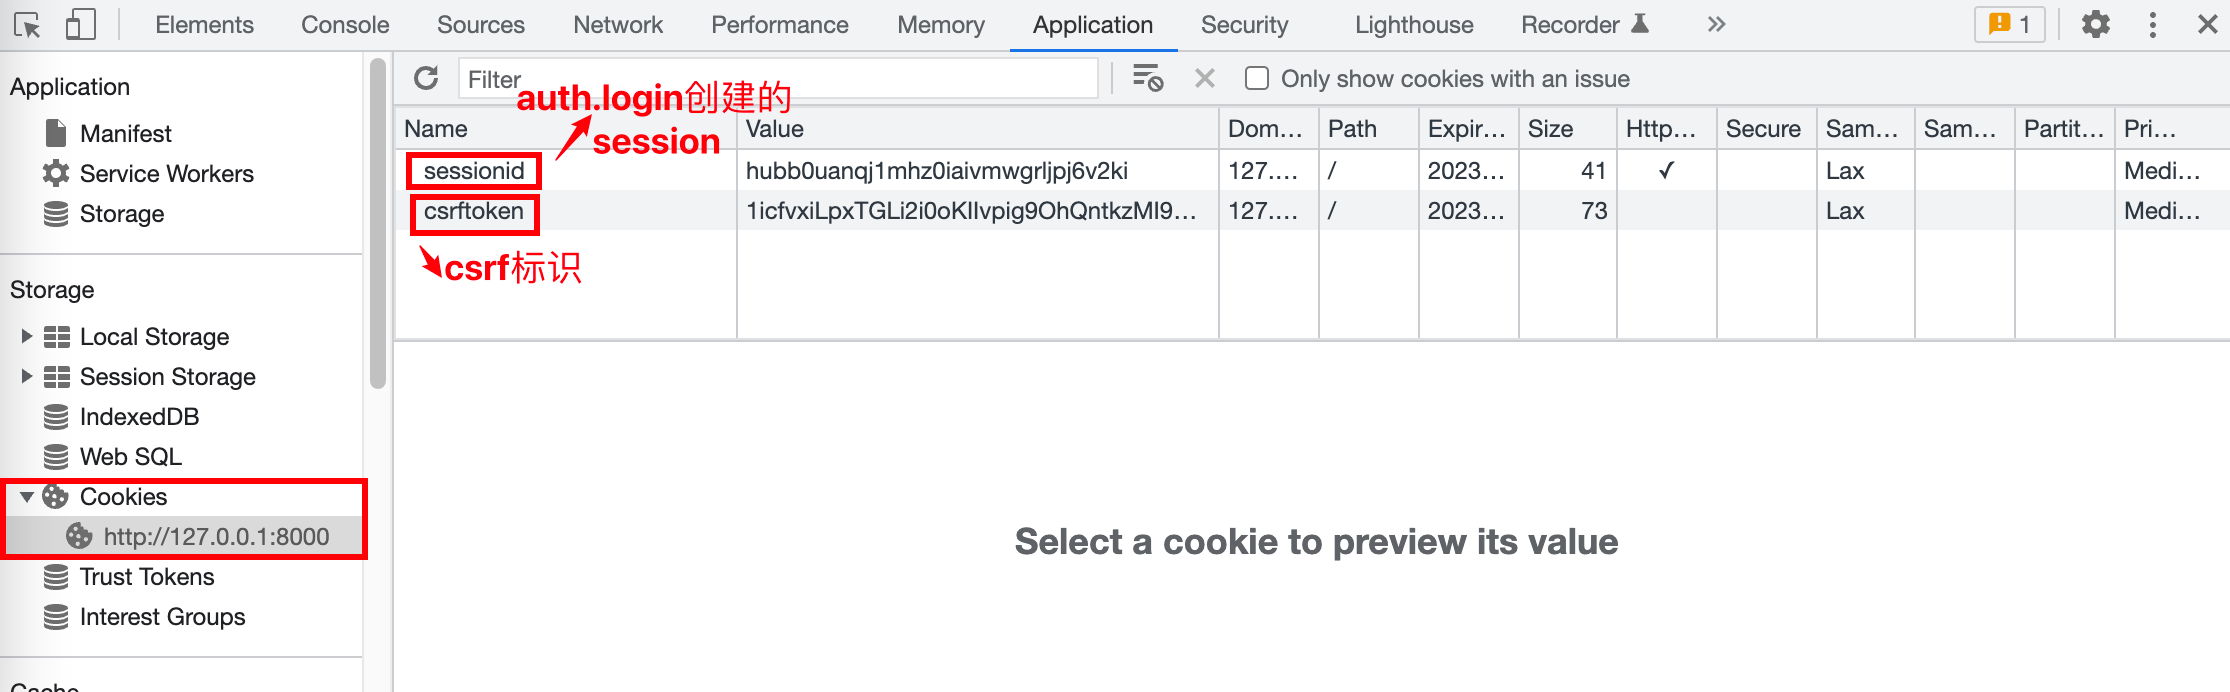Collapse the Cookies tree node
2230x692 pixels.
coord(27,497)
